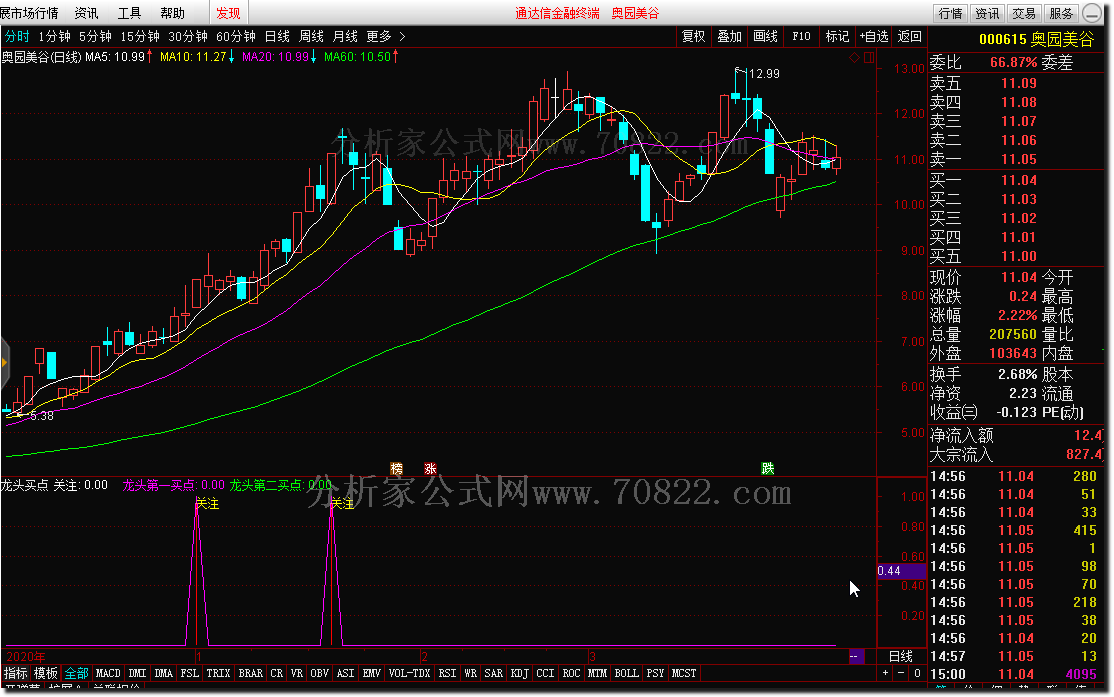
Task: Click the 资讯 button at top right
Action: (987, 13)
